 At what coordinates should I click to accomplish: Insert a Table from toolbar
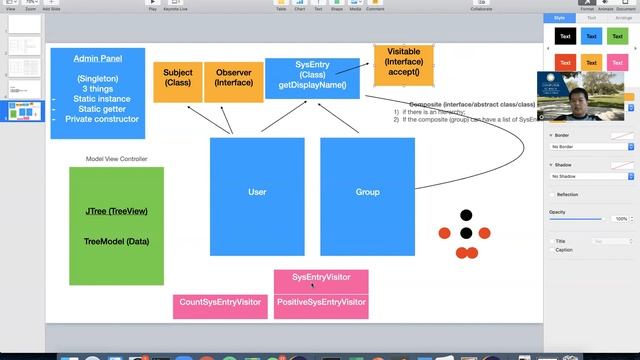pyautogui.click(x=281, y=5)
